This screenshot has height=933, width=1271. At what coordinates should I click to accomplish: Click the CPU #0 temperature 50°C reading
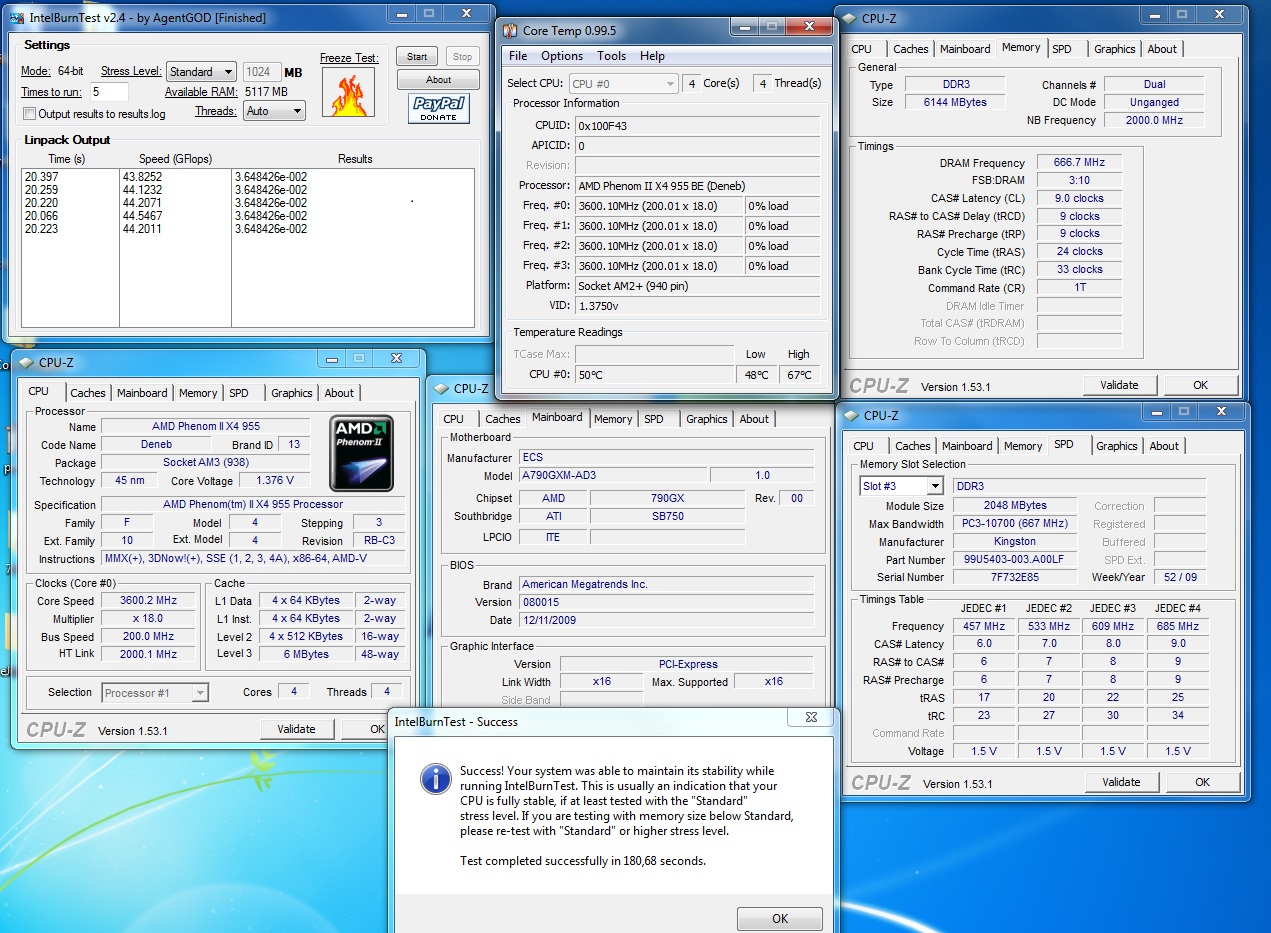[x=654, y=374]
